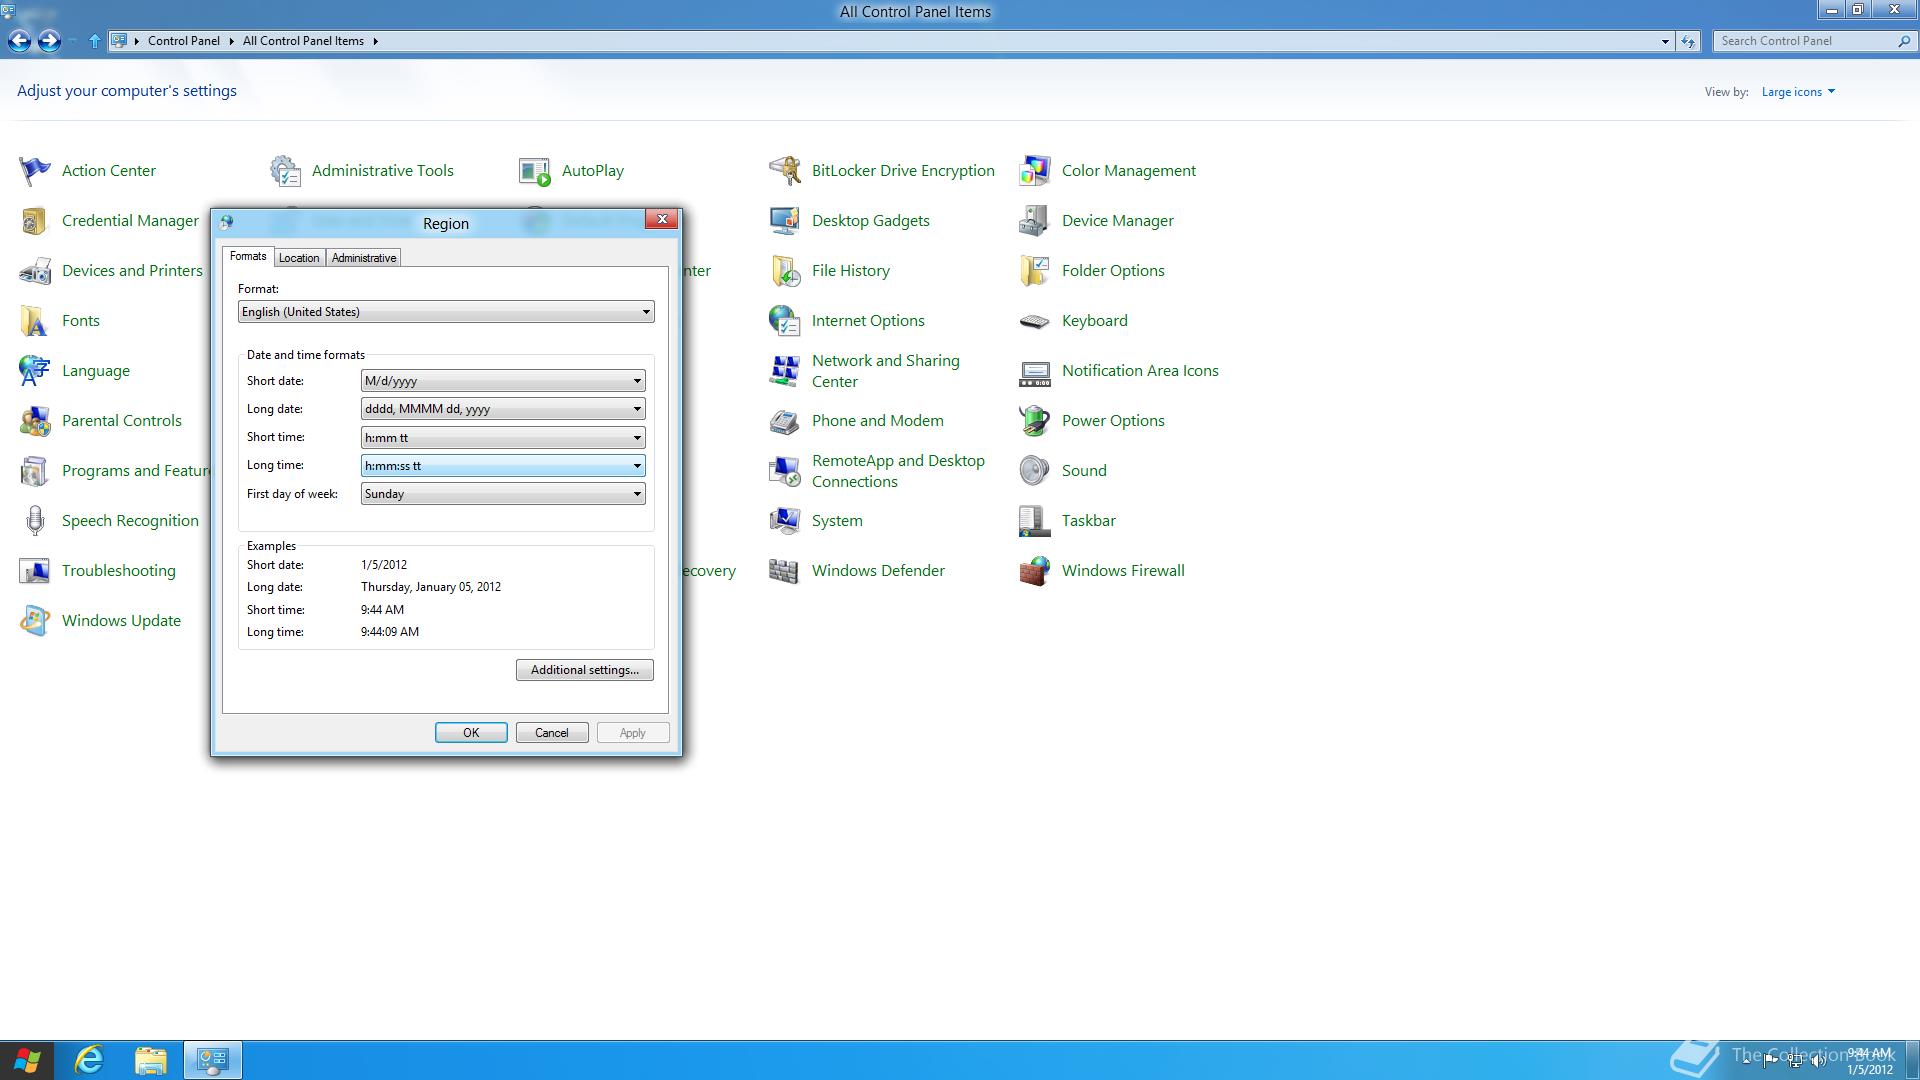Open the Programs and Features icon

tap(35, 471)
